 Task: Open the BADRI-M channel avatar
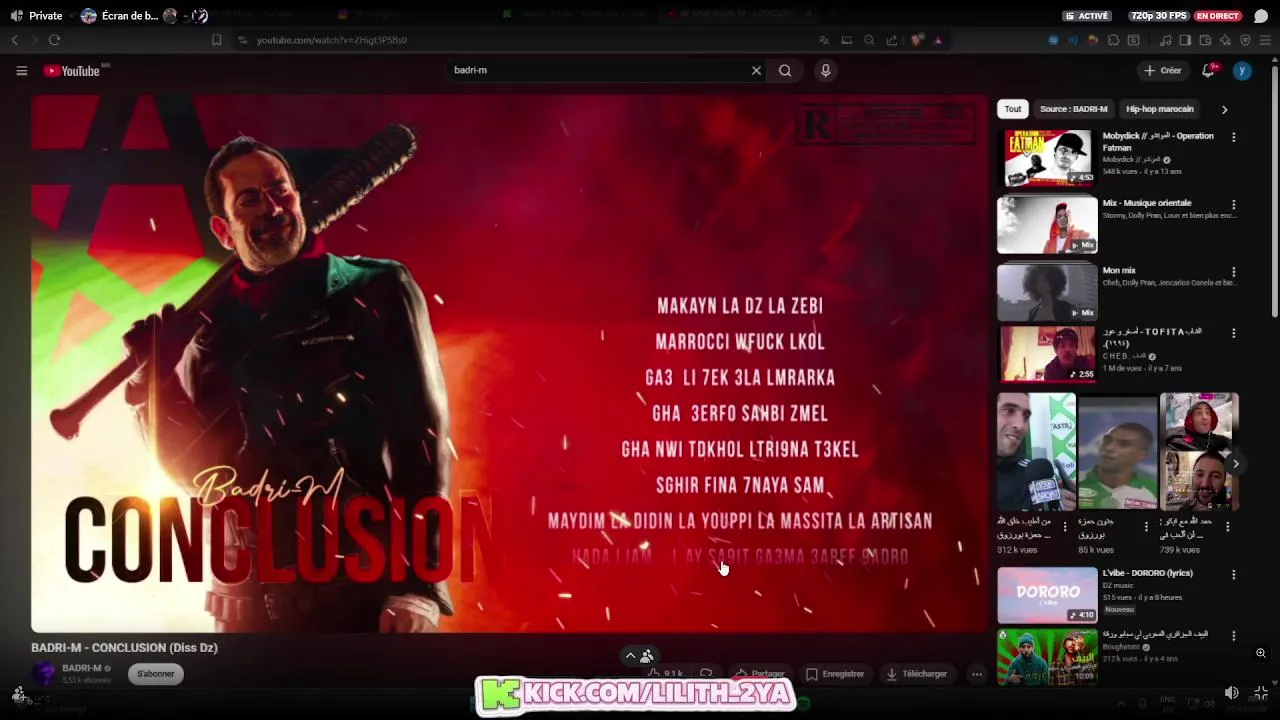[43, 674]
